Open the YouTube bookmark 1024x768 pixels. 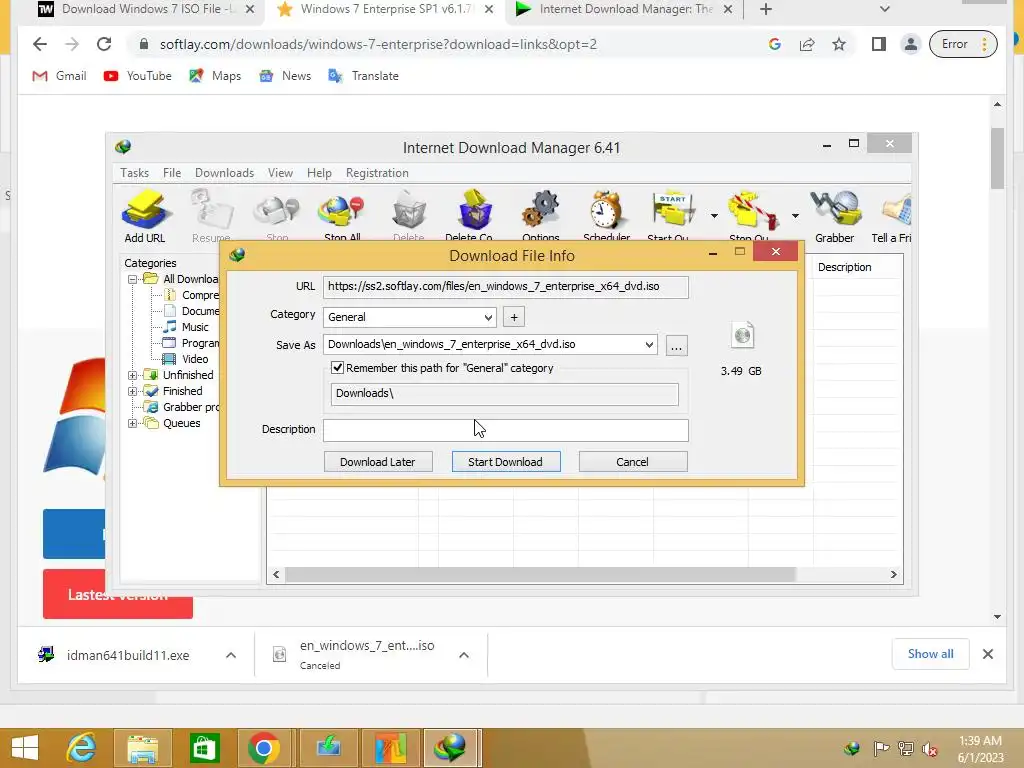[138, 76]
